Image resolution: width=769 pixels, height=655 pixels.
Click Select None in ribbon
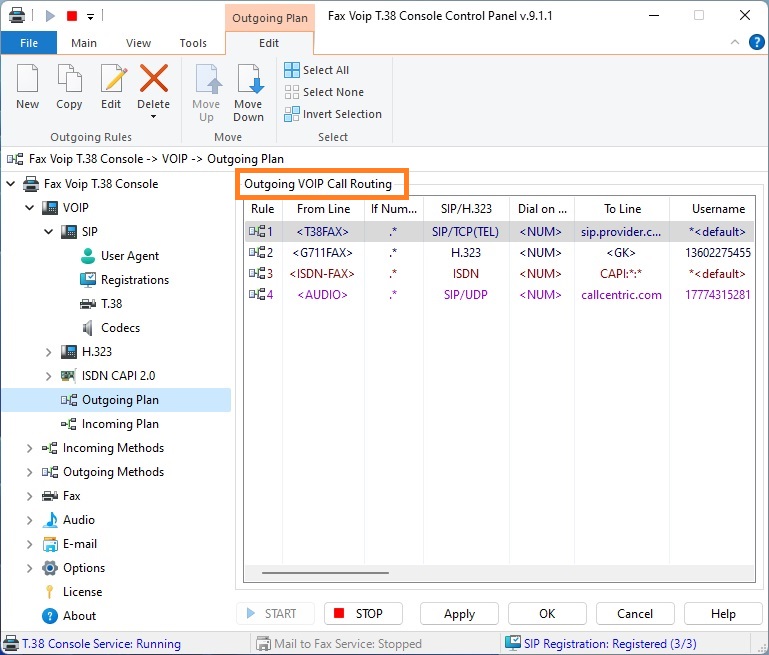tap(324, 92)
